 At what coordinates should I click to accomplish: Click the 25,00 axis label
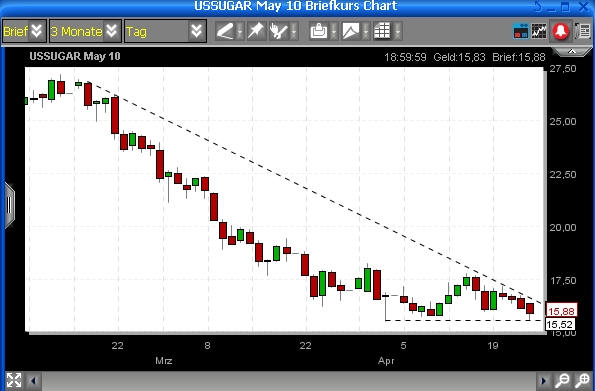tap(563, 121)
